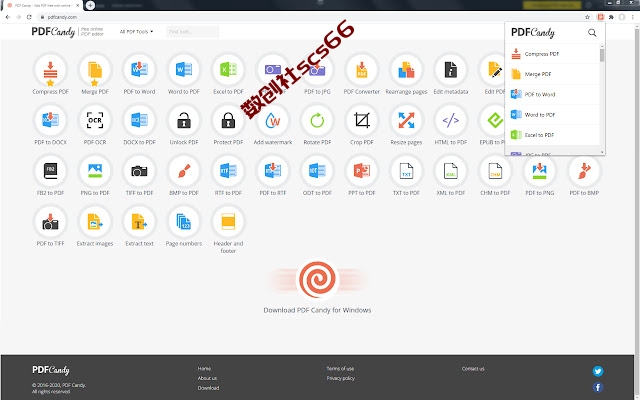Expand the All PDF Tools dropdown

click(136, 31)
